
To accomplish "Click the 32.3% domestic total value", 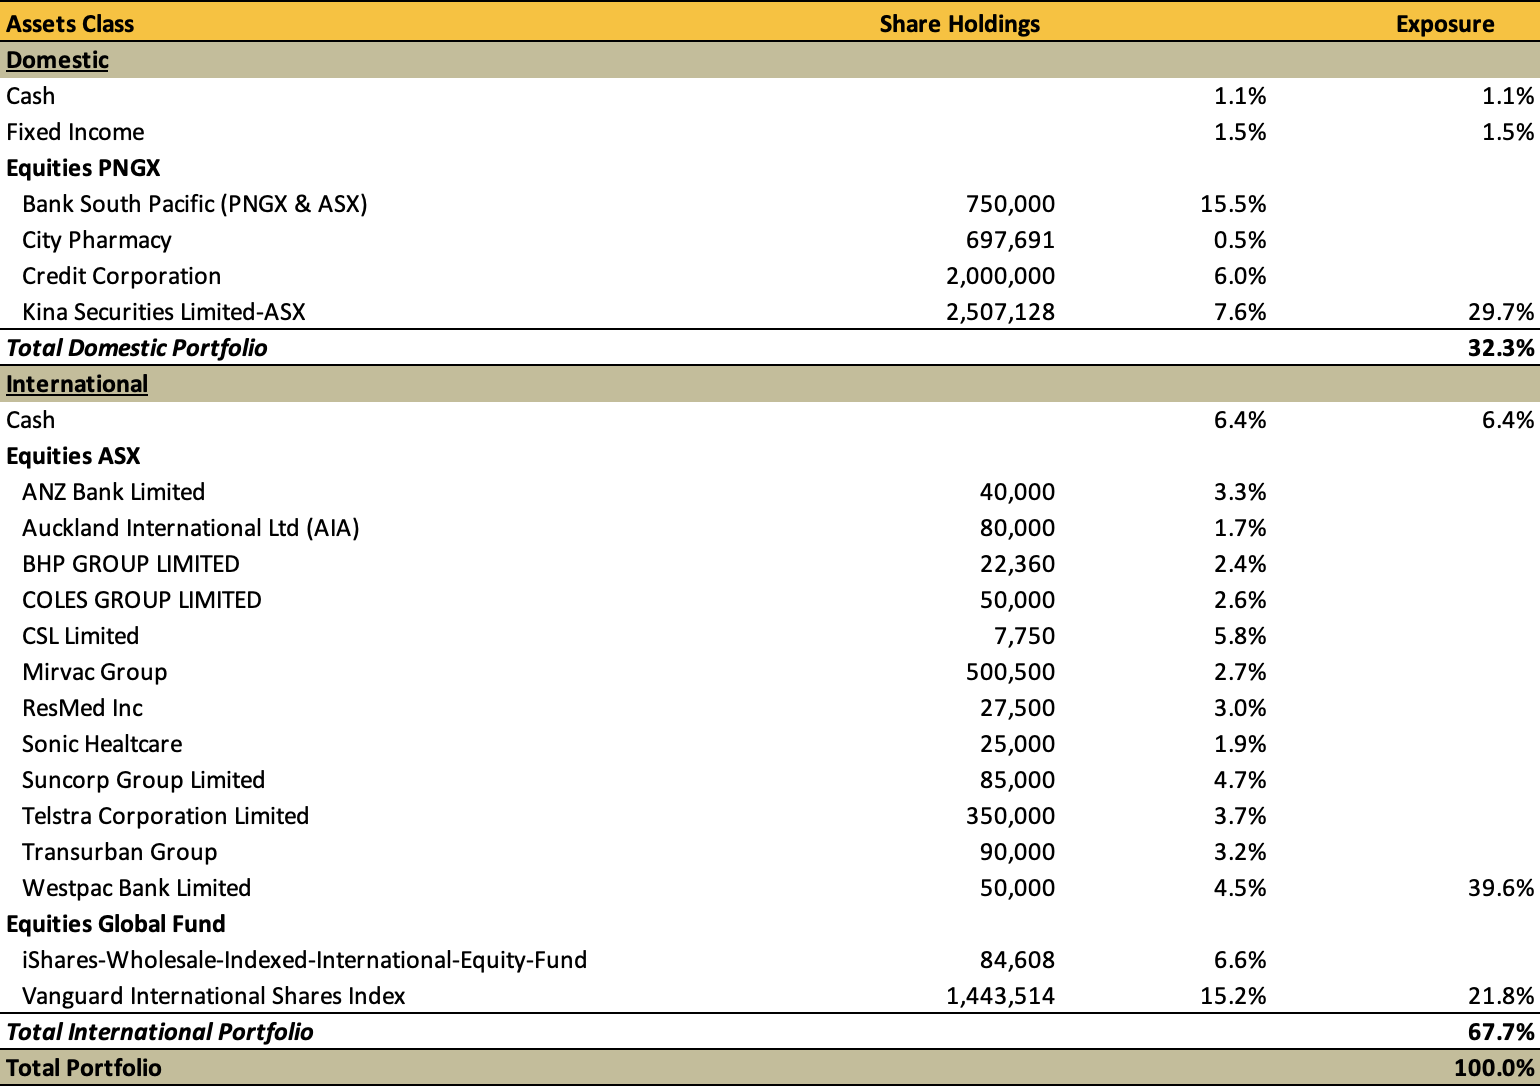I will tap(1501, 348).
